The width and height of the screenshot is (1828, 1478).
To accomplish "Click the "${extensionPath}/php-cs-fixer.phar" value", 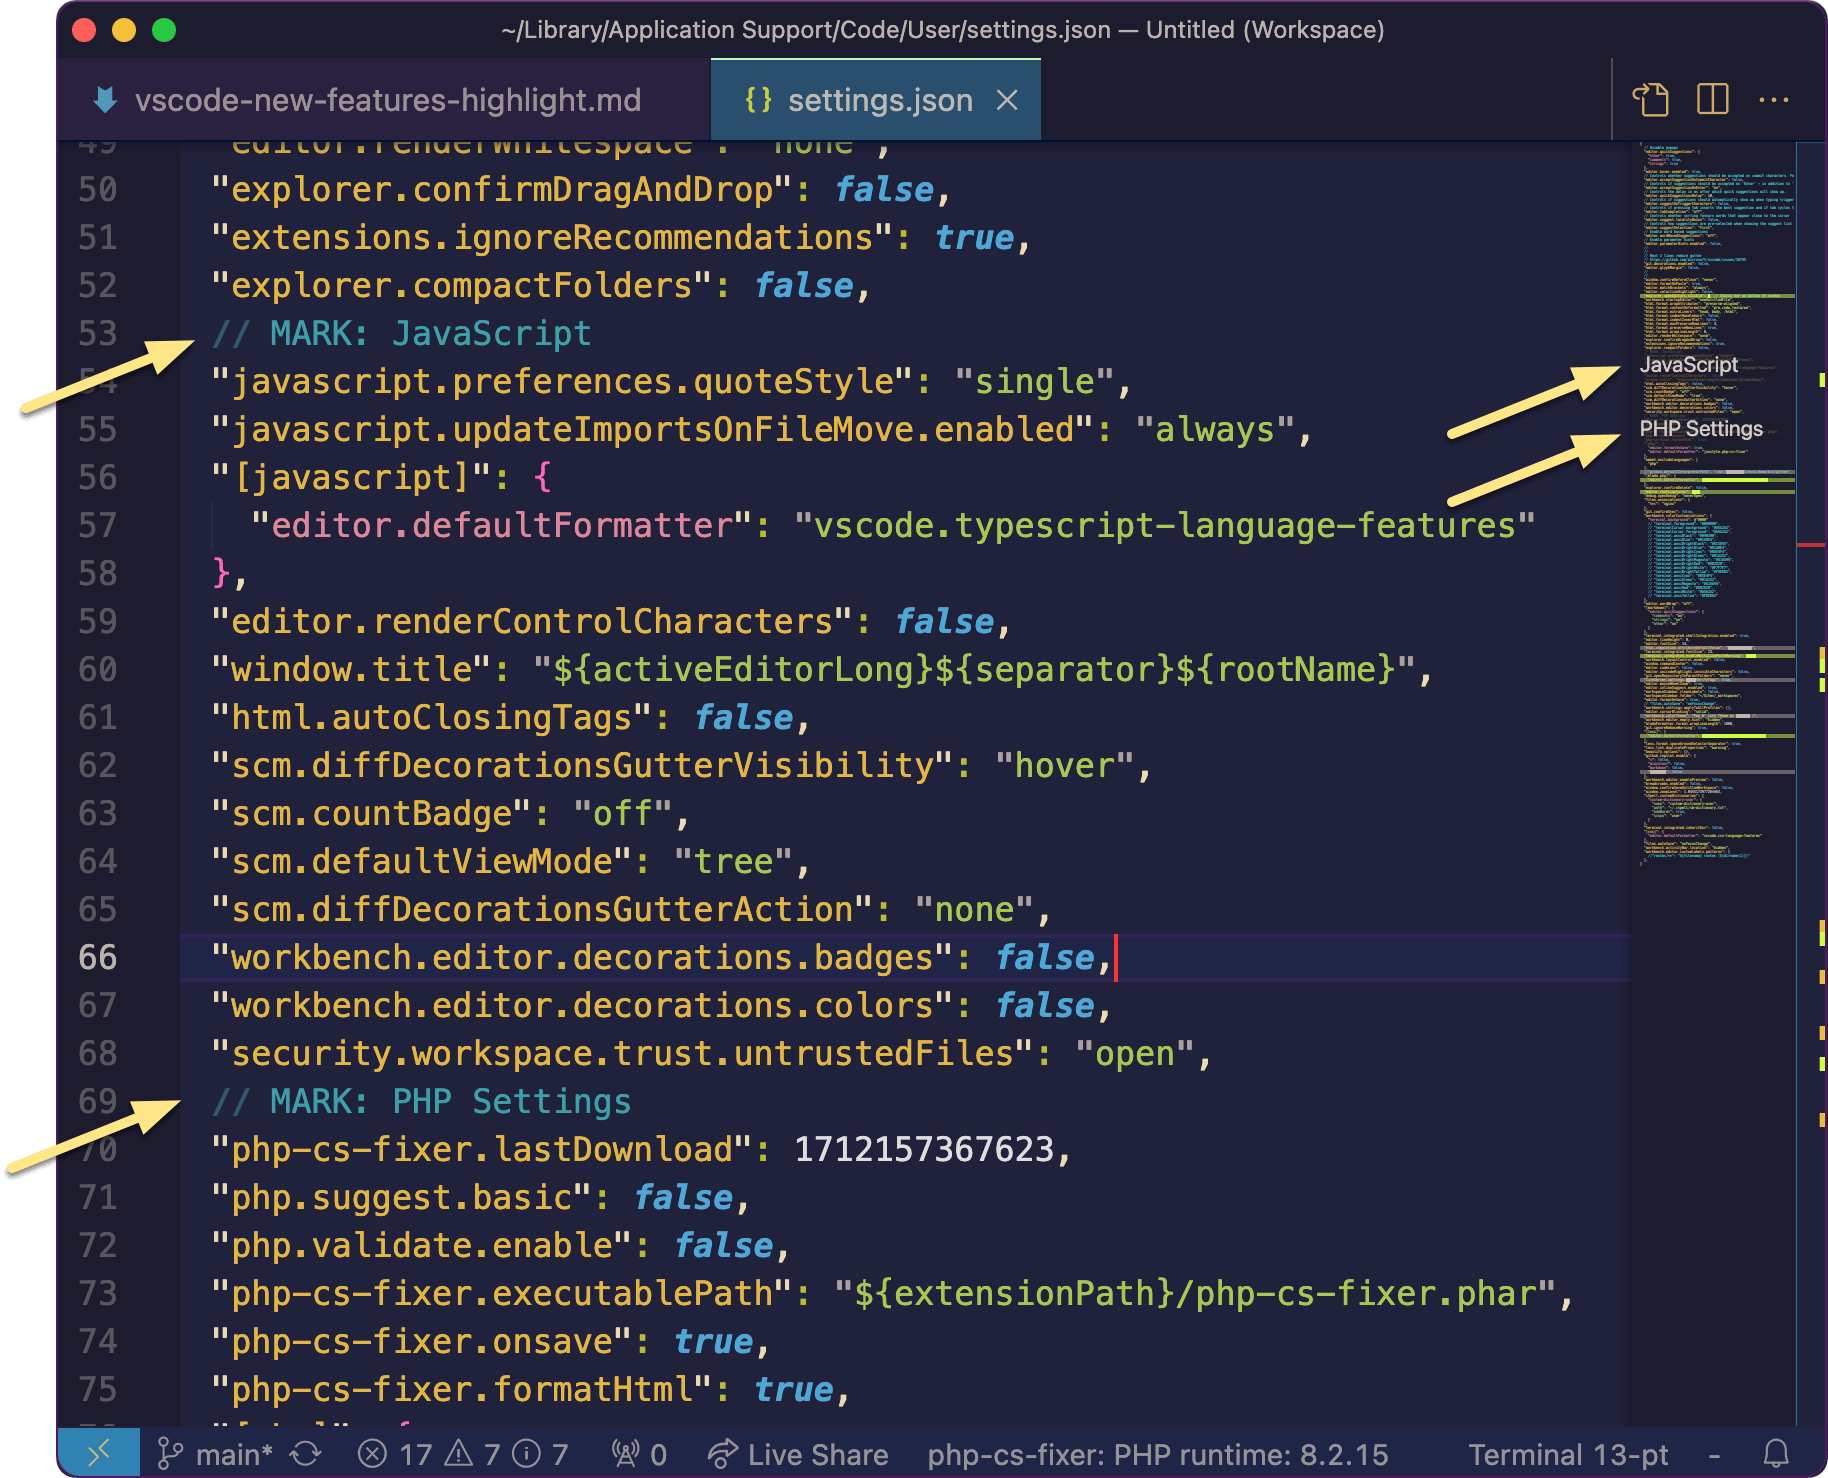I will click(x=1195, y=1294).
